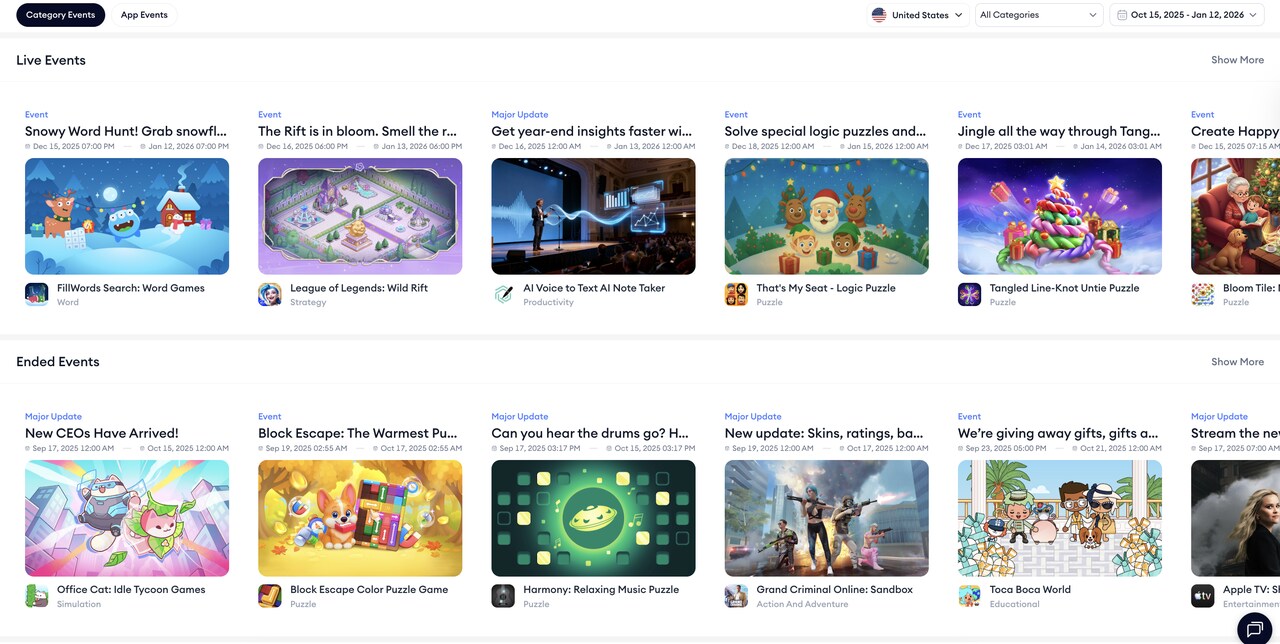1280x644 pixels.
Task: Click the League of Legends: Wild Rift icon
Action: click(270, 294)
